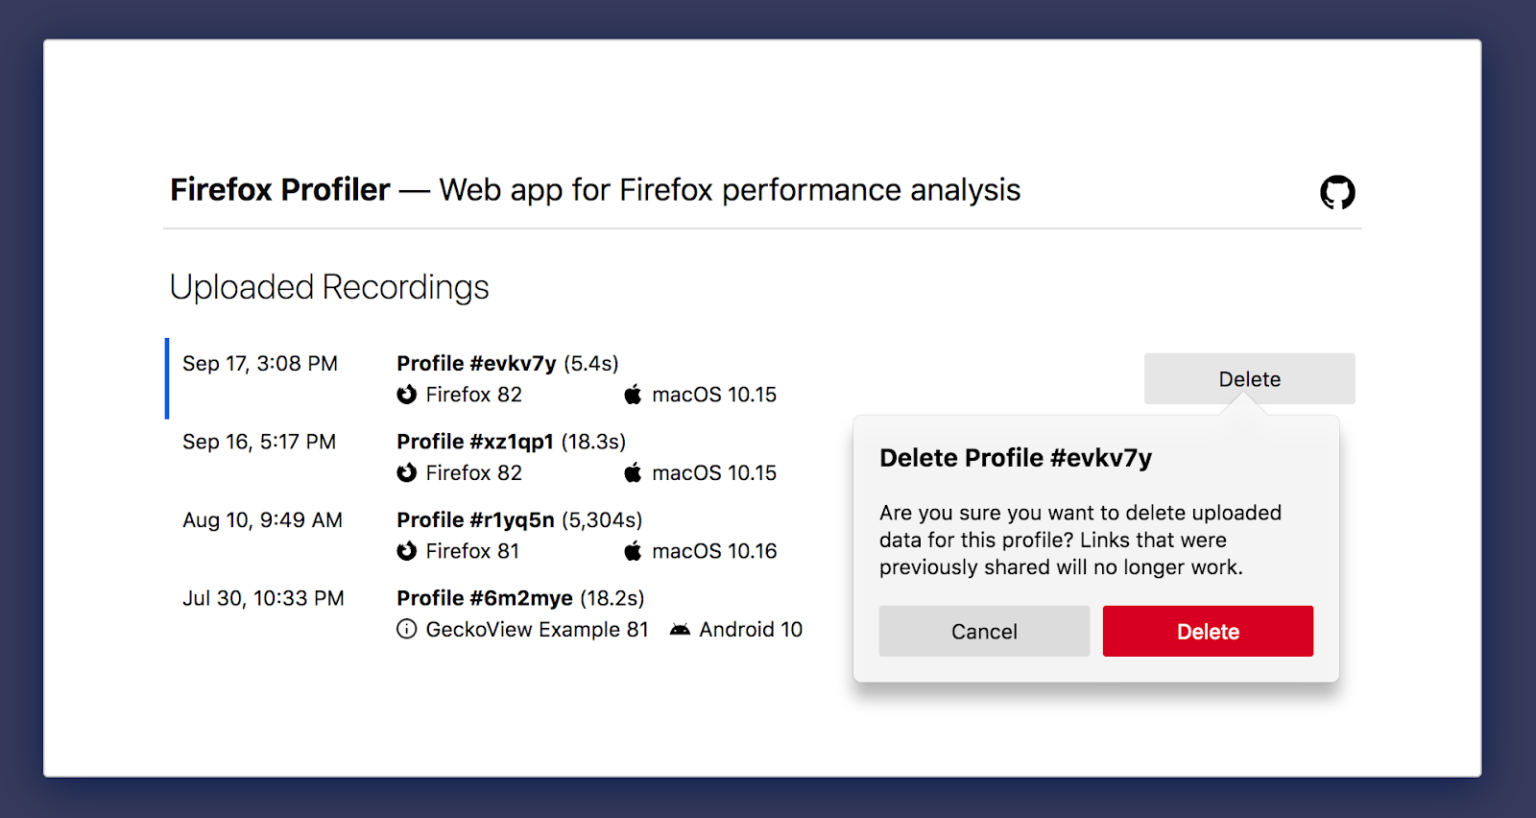Click the Apple icon beside Profile #xz1qp1
The height and width of the screenshot is (818, 1536).
(x=632, y=472)
